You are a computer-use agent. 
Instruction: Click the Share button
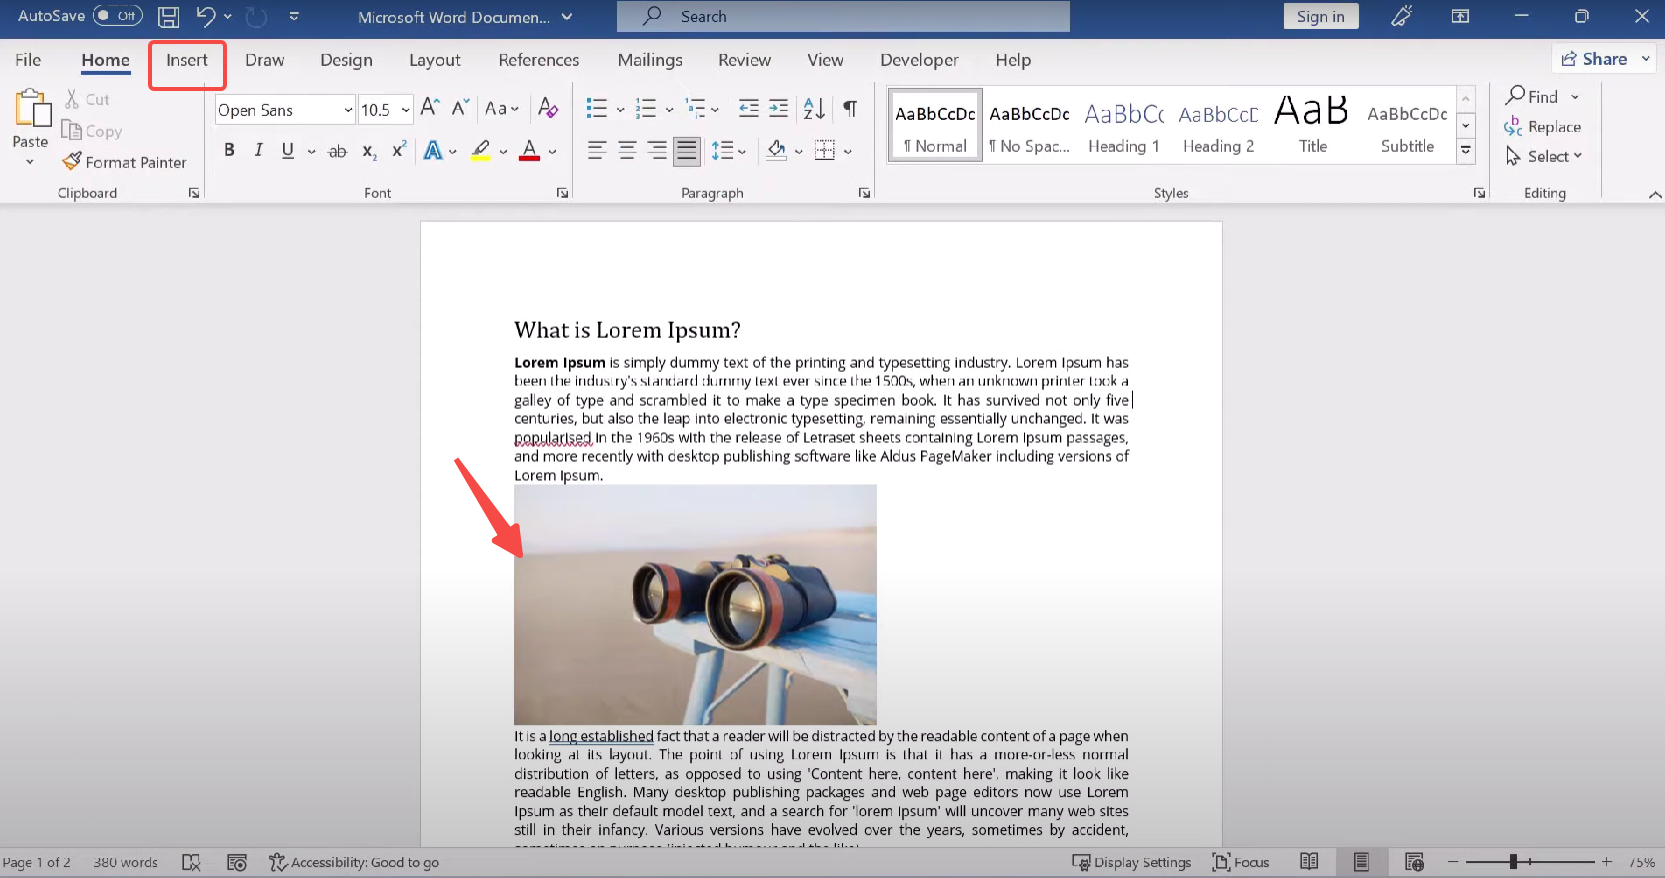(x=1595, y=59)
